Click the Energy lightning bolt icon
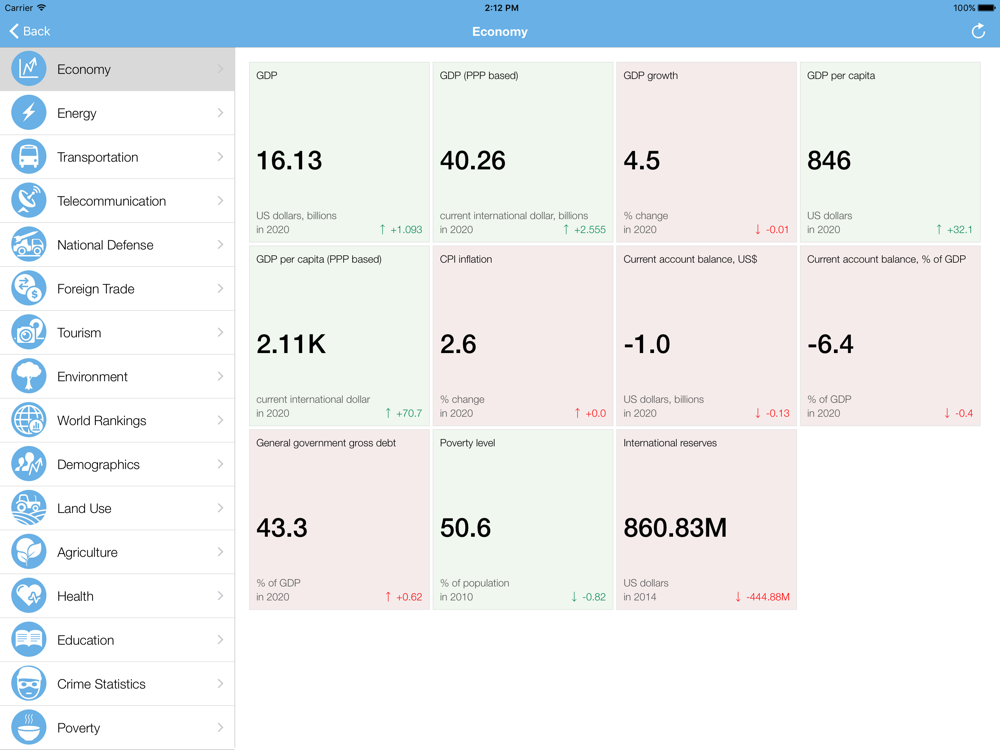The height and width of the screenshot is (750, 1000). [29, 112]
